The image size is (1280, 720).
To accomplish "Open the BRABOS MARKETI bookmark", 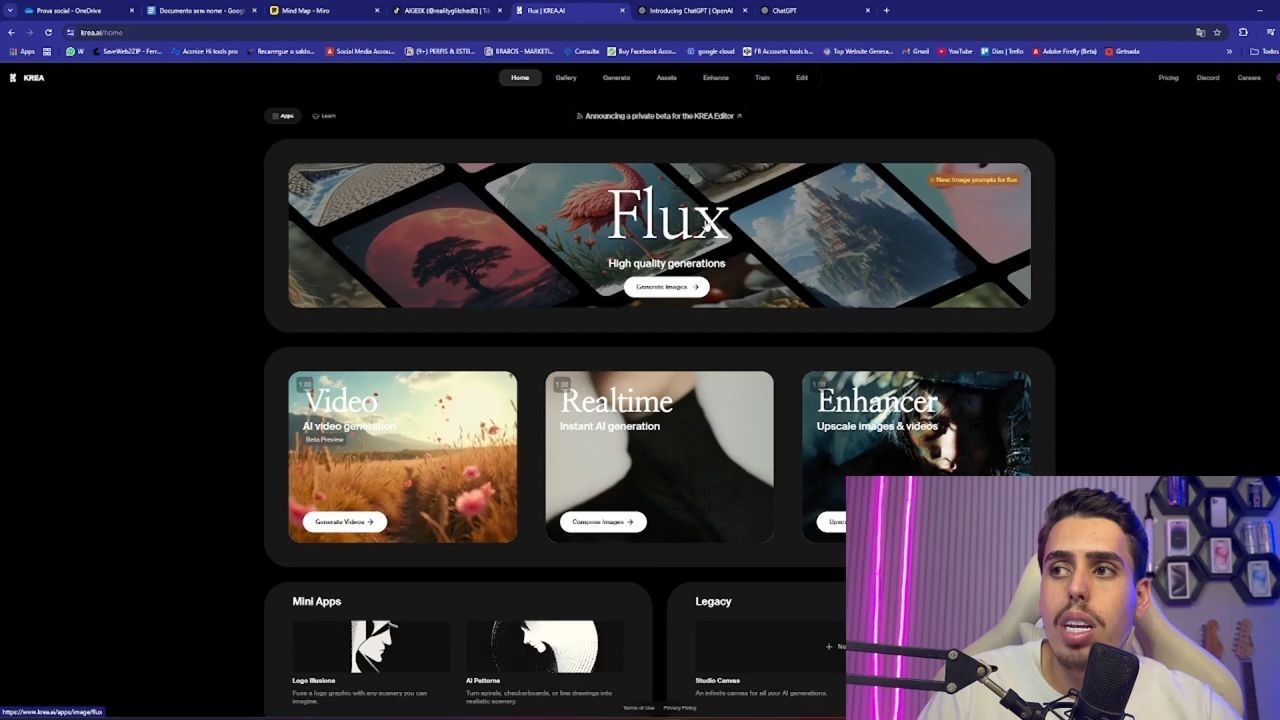I will [519, 51].
